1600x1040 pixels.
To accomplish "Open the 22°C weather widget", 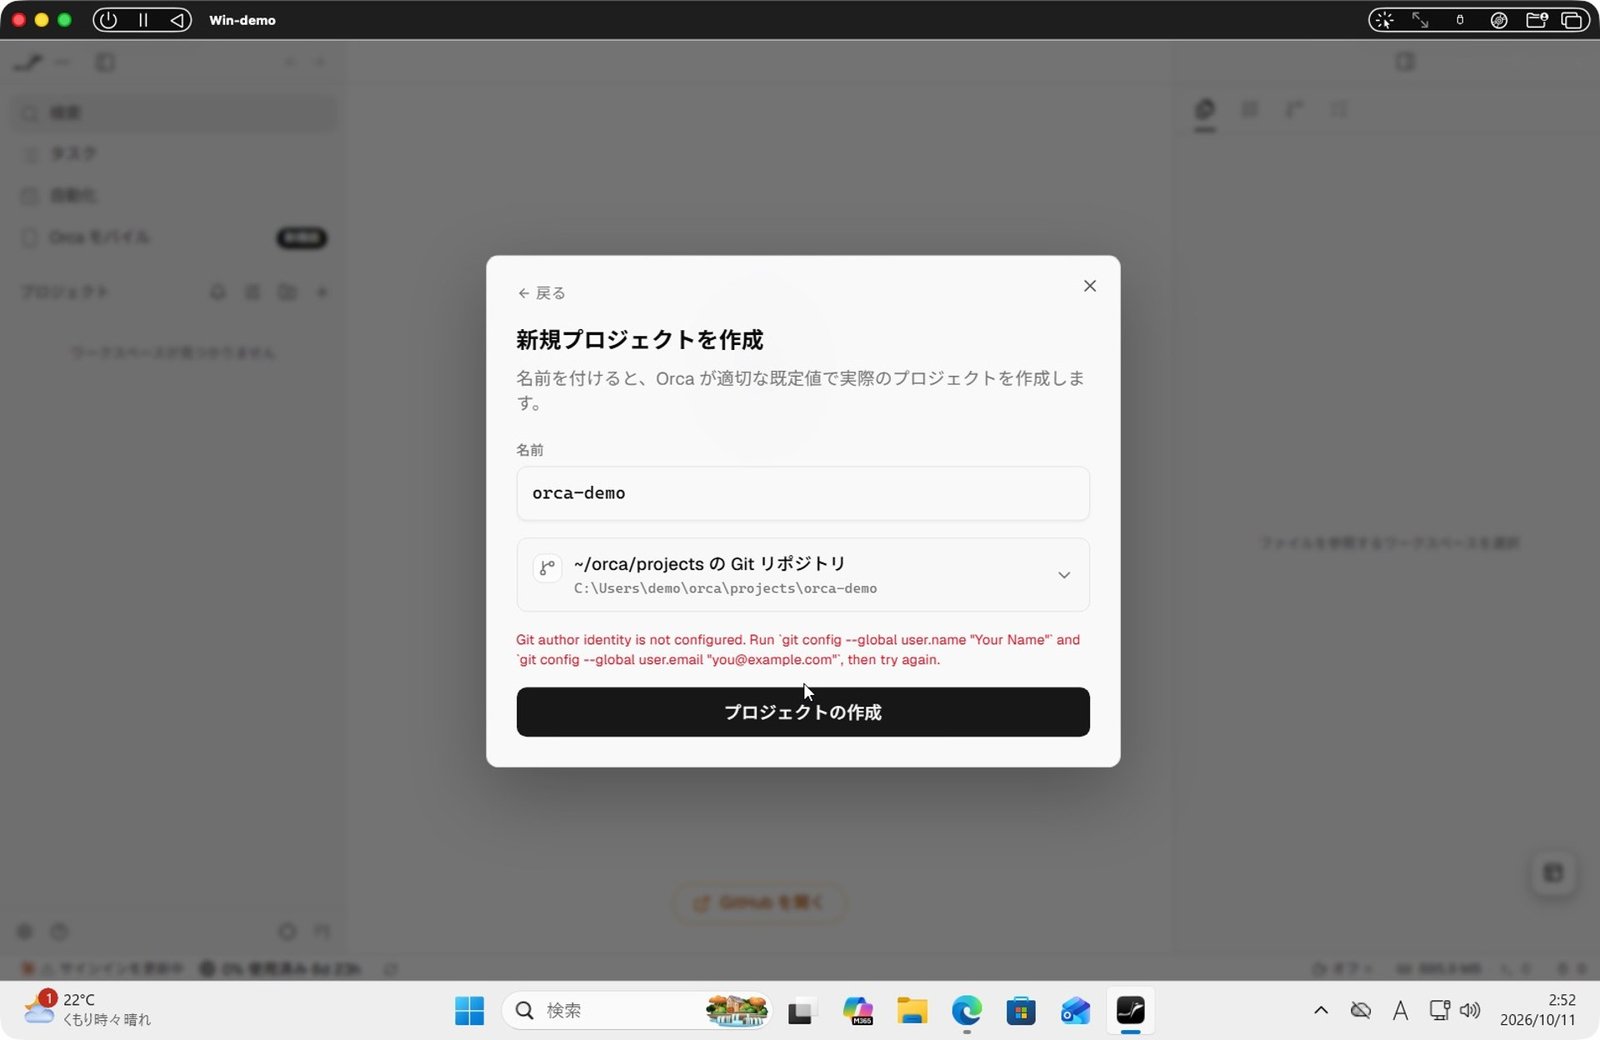I will tap(88, 1009).
